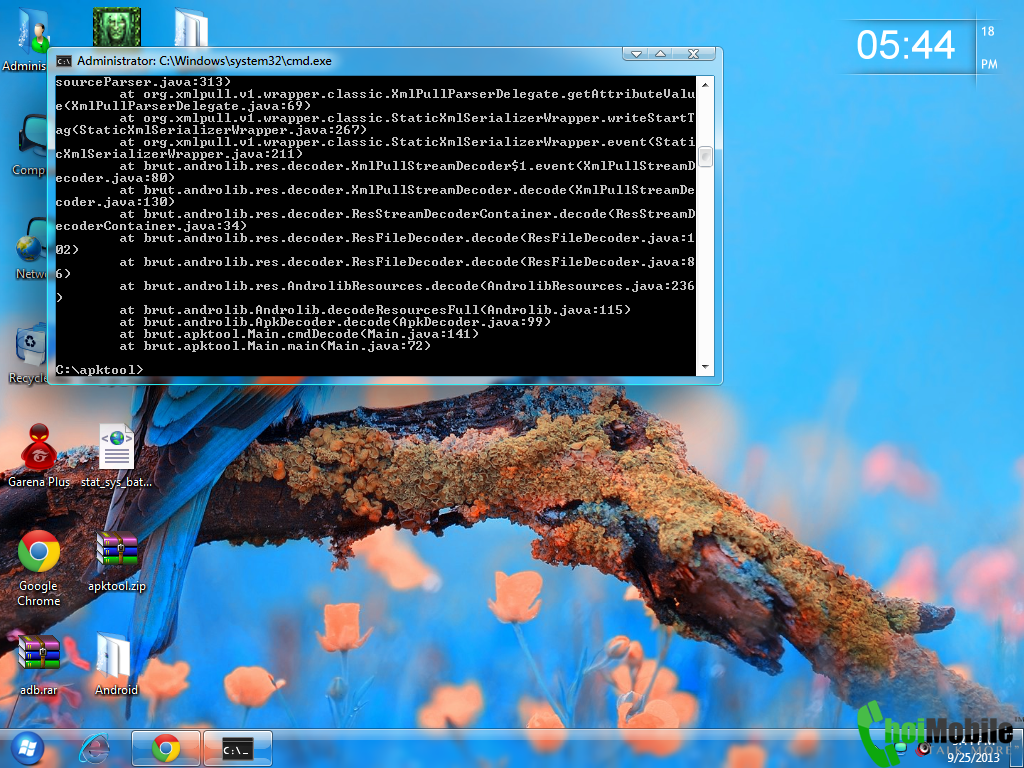This screenshot has width=1024, height=768.
Task: Click the cmd scrollbar down arrow
Action: tap(705, 367)
